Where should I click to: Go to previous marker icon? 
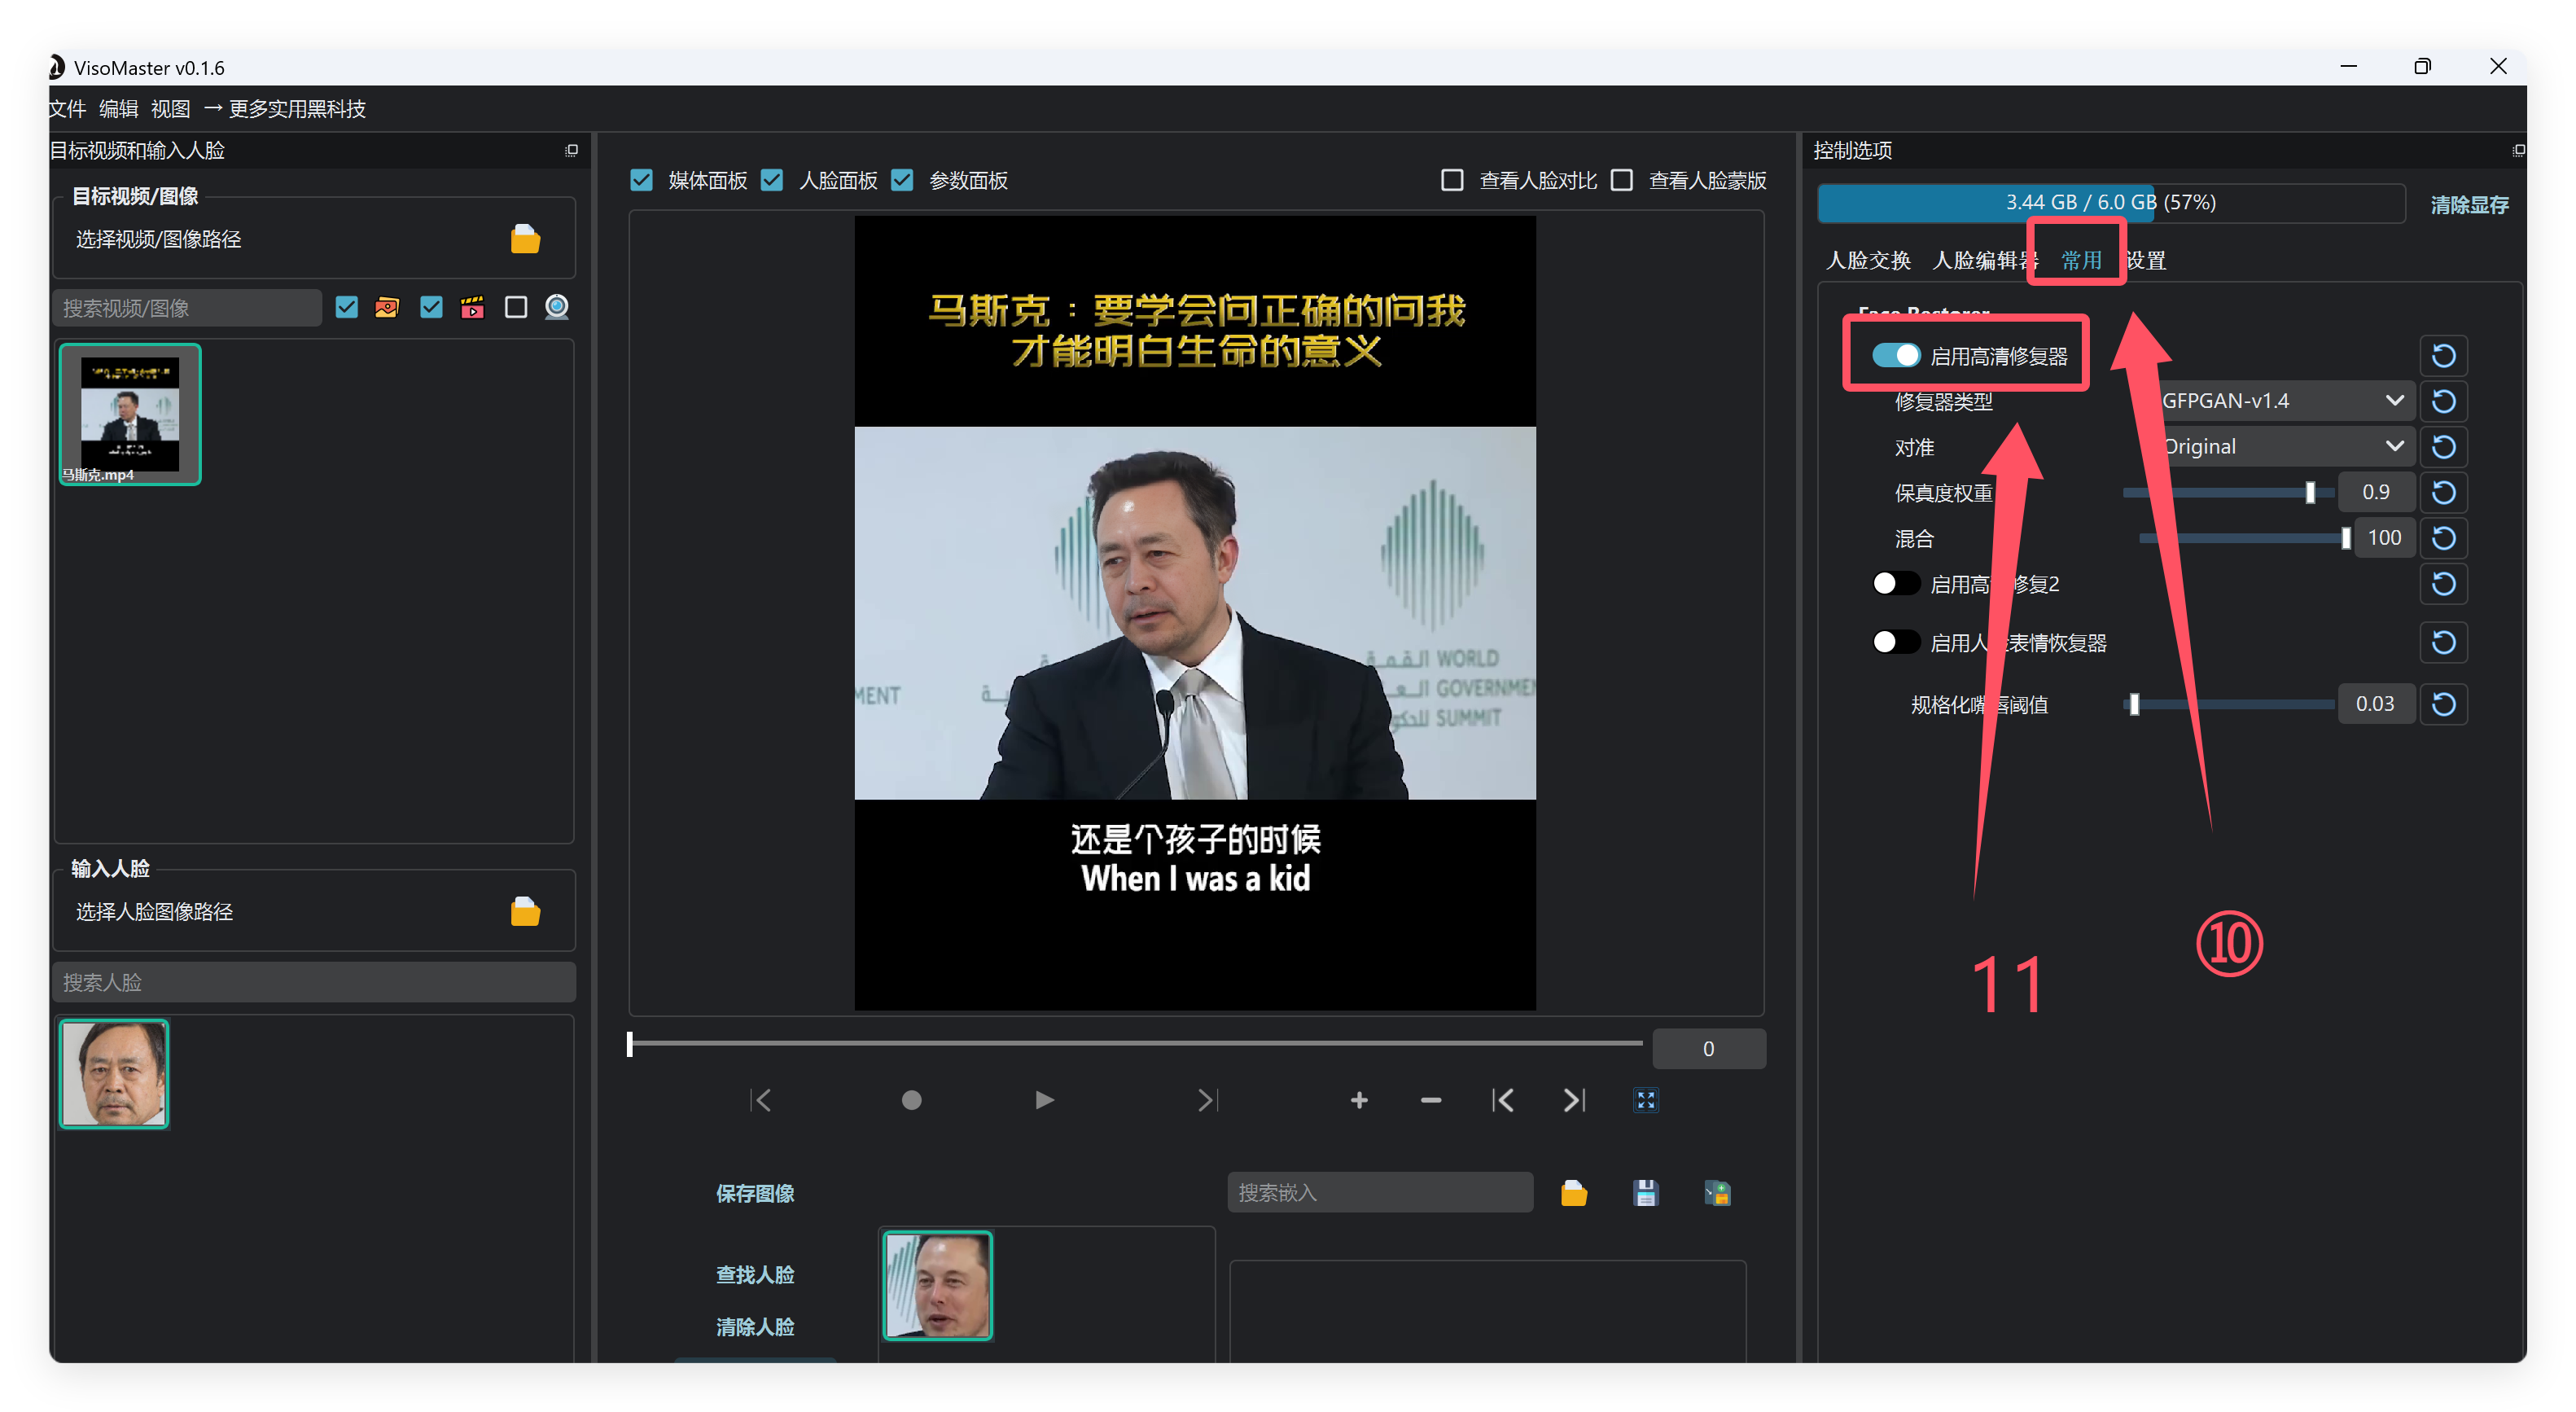(1503, 1100)
